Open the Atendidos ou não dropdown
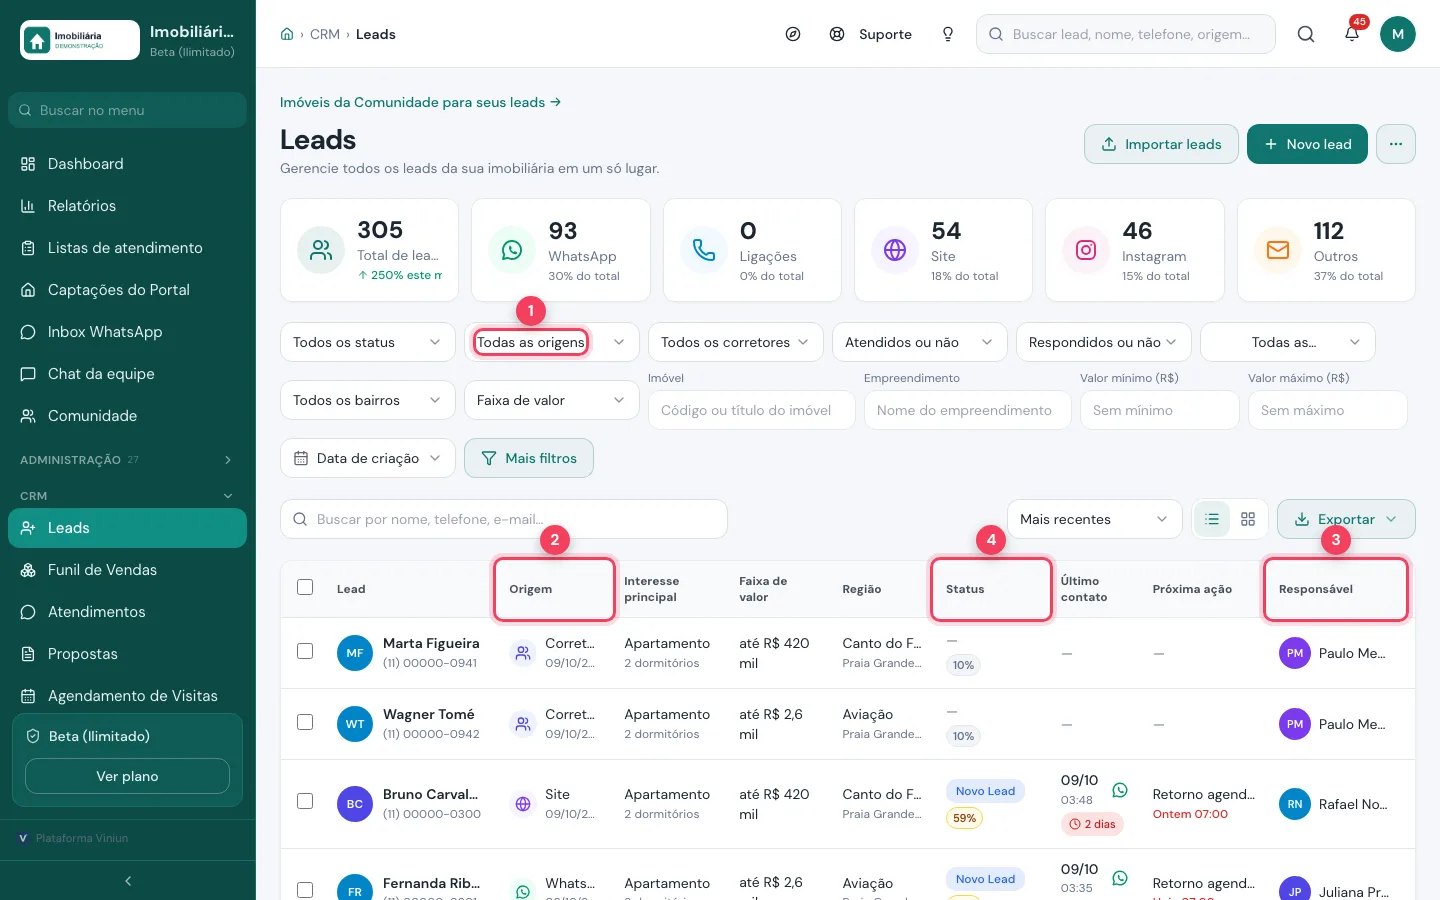The image size is (1440, 900). [920, 342]
